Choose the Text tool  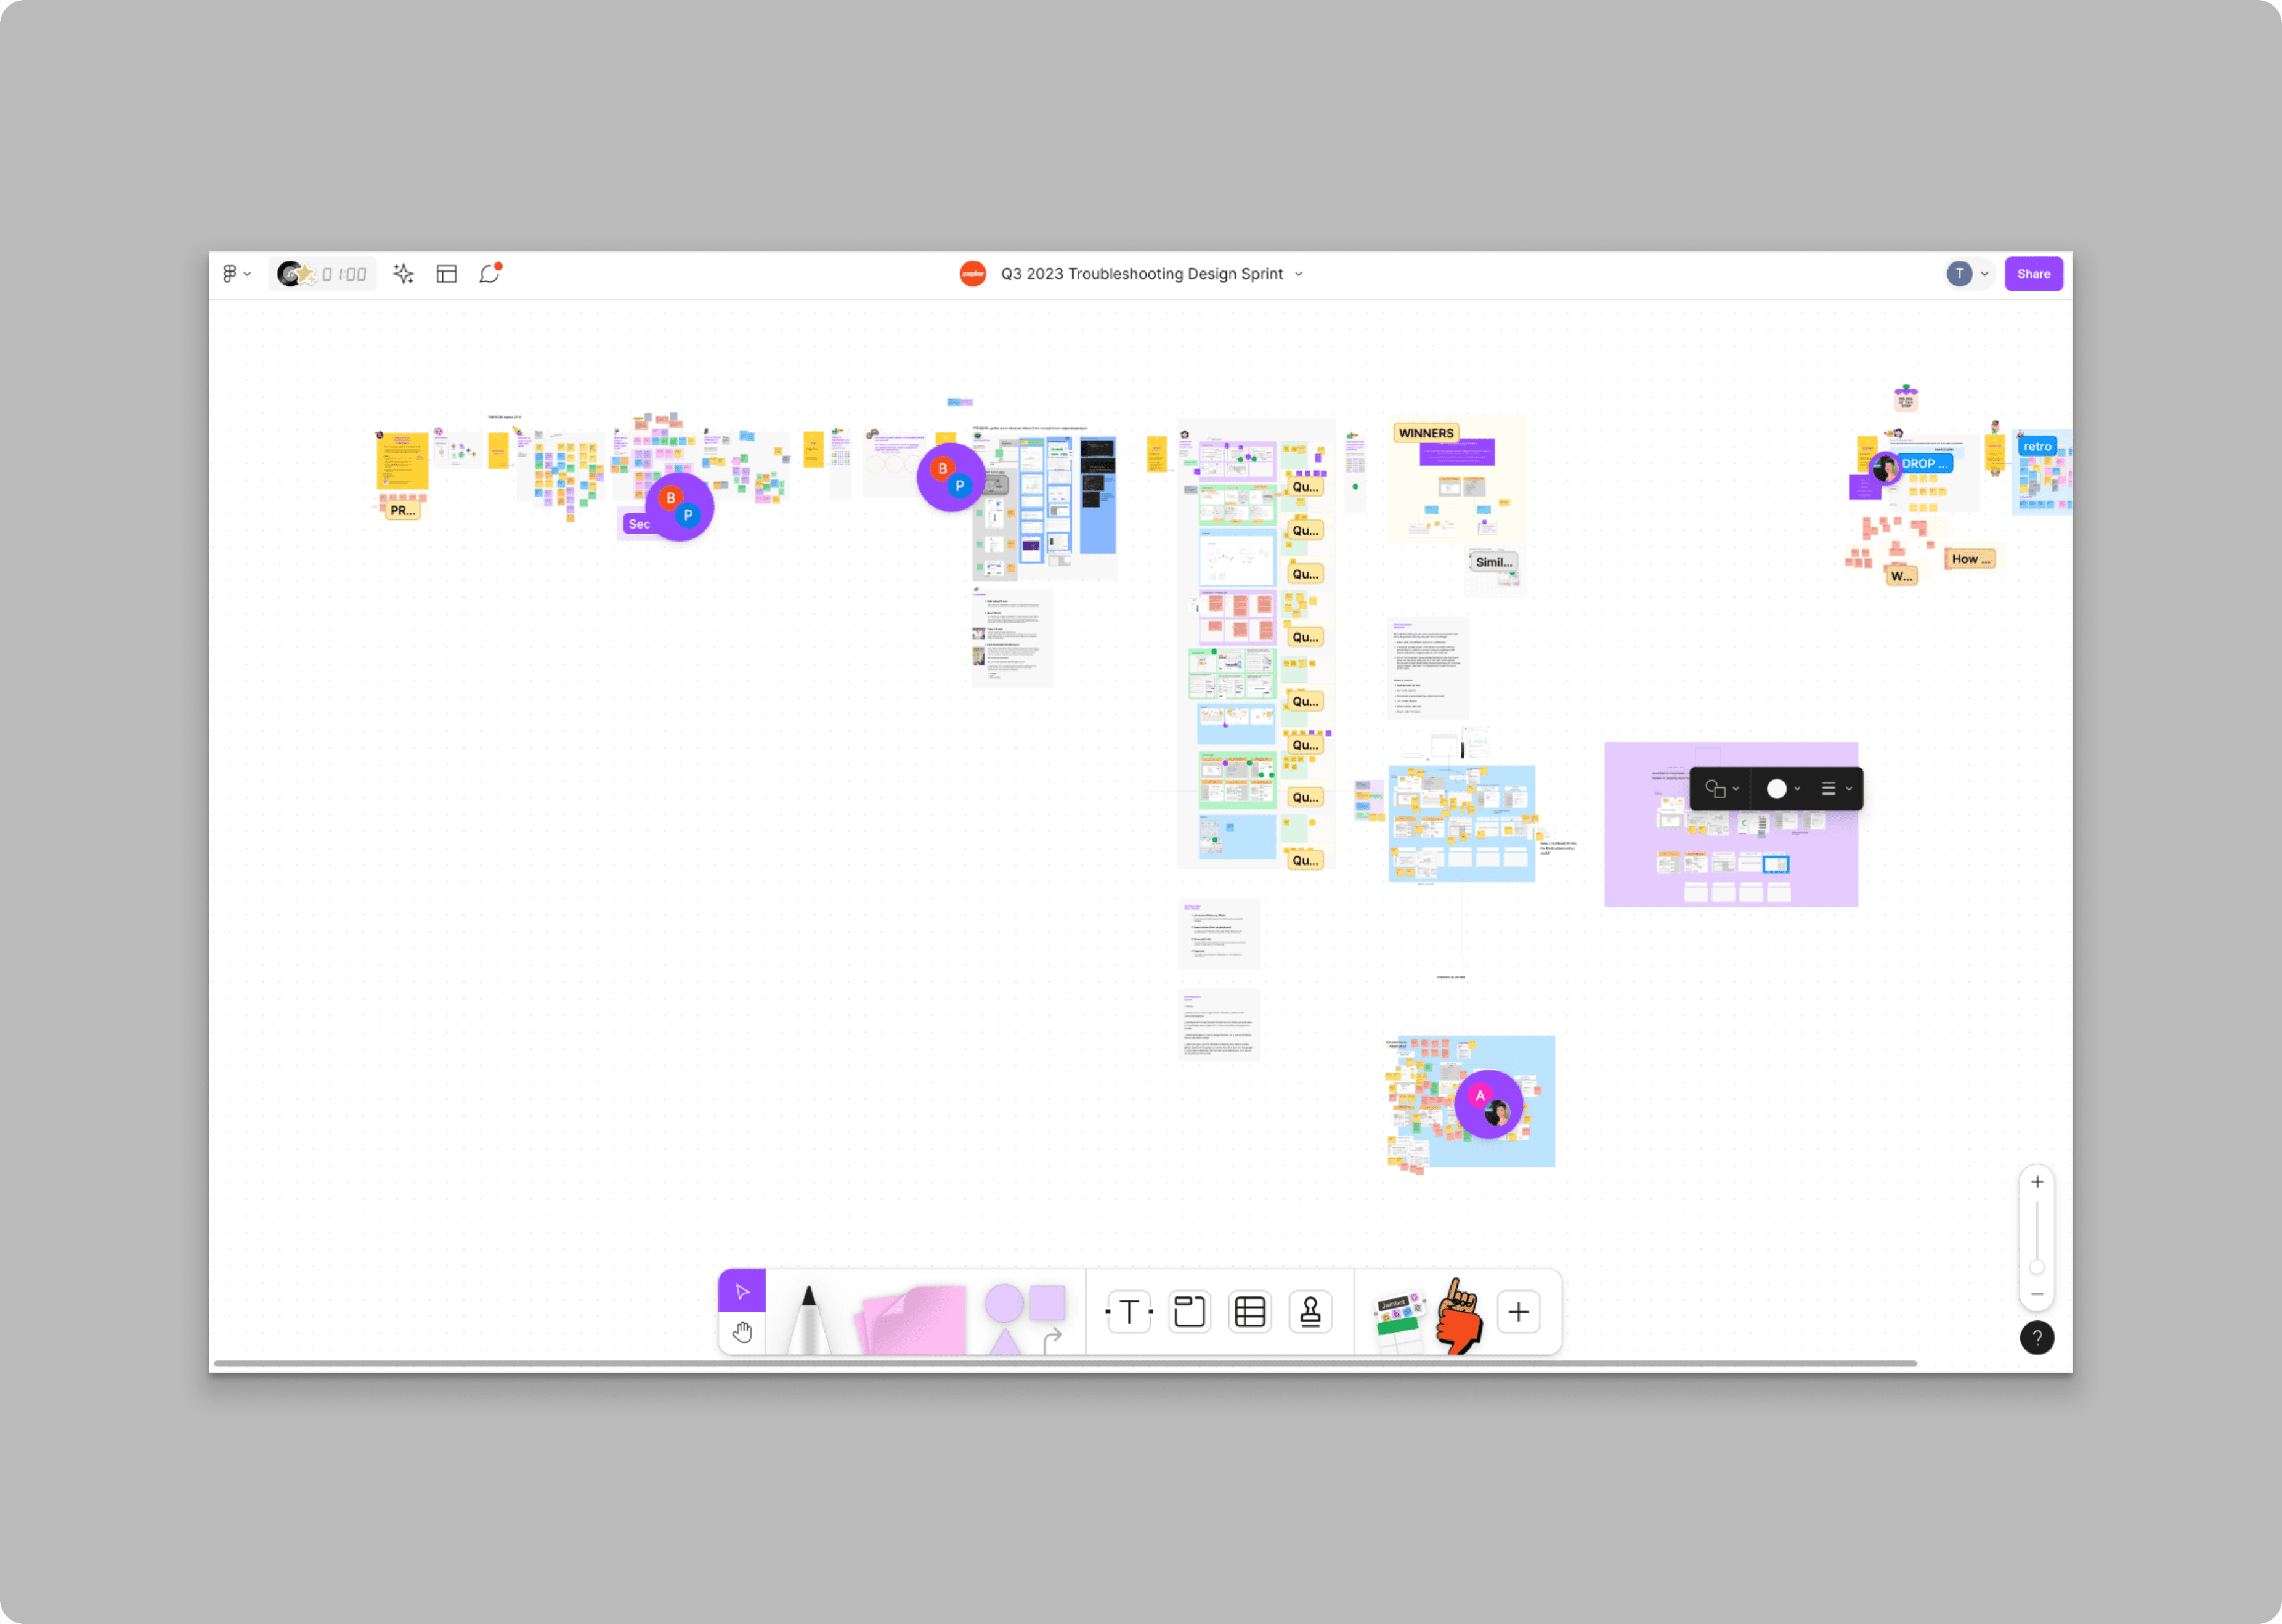point(1129,1311)
